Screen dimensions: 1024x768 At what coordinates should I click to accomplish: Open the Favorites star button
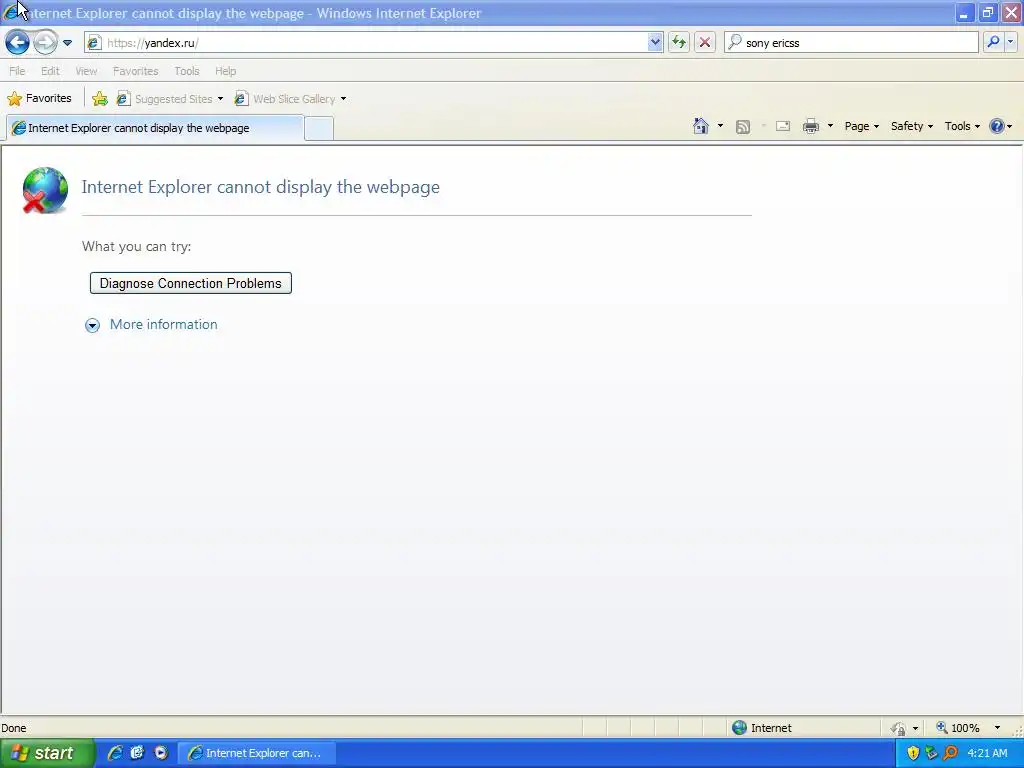click(x=39, y=99)
